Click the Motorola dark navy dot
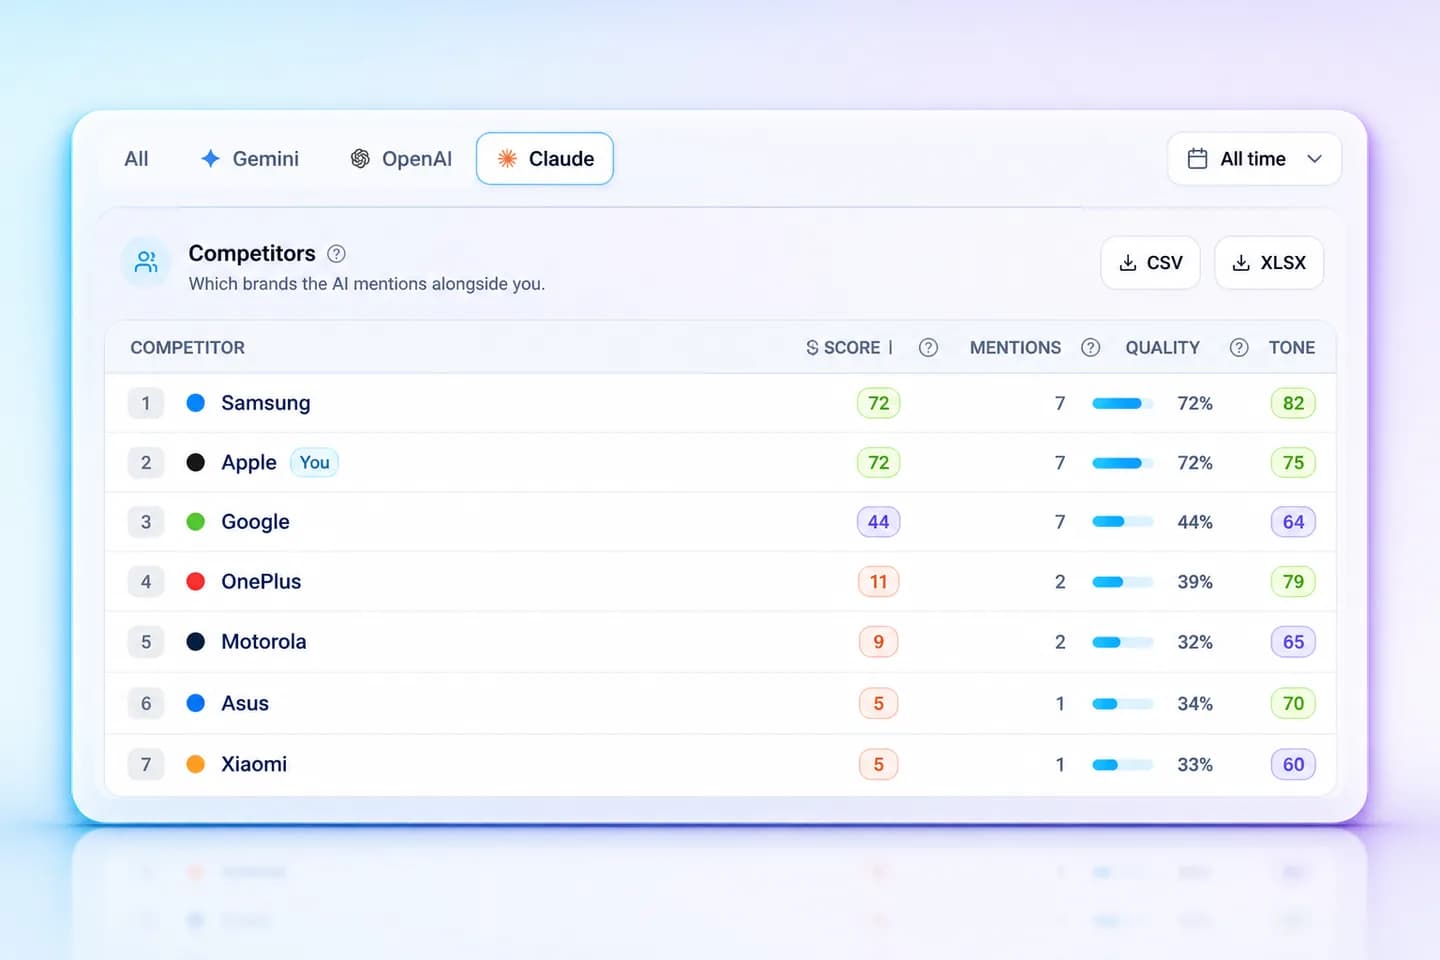The image size is (1440, 960). (x=196, y=642)
